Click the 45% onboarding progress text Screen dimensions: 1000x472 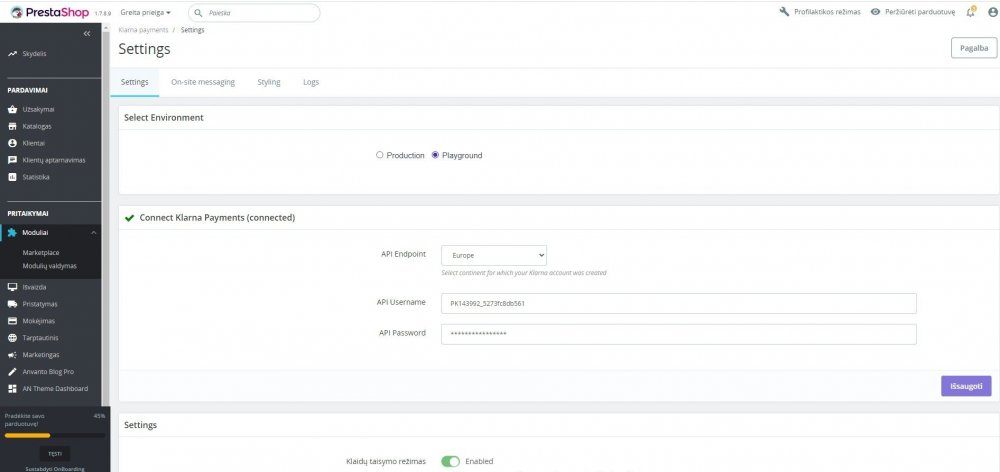coord(99,416)
